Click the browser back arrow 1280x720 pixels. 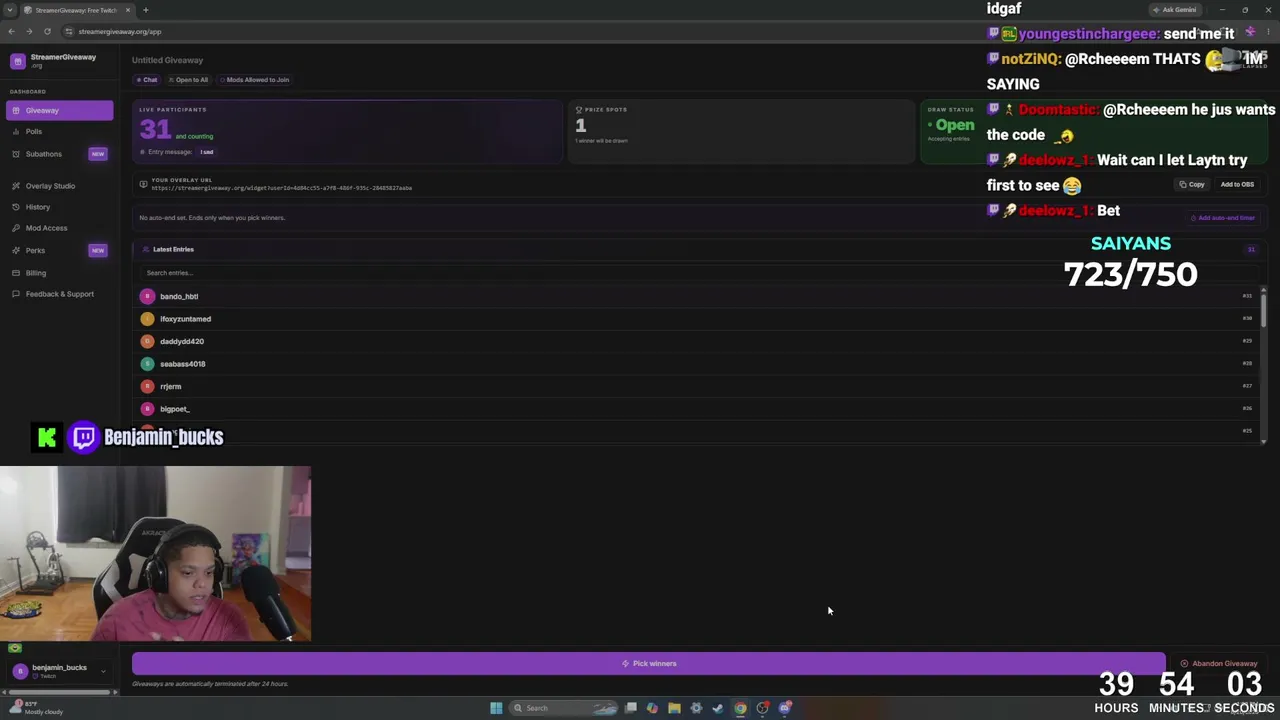pyautogui.click(x=11, y=31)
